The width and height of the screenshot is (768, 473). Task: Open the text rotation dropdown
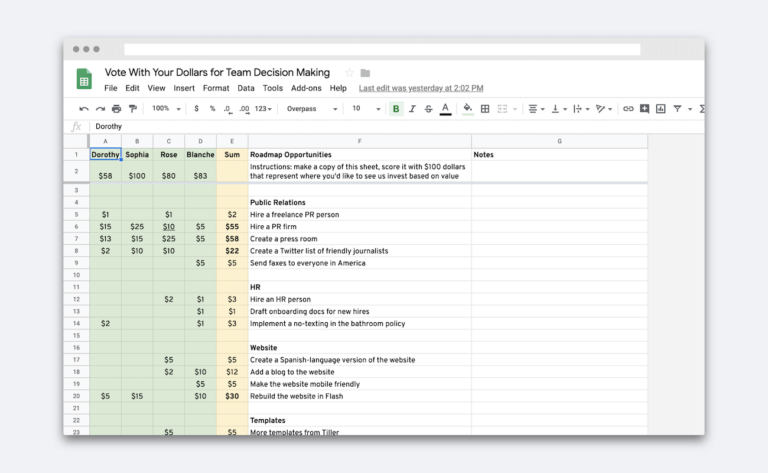pos(603,109)
